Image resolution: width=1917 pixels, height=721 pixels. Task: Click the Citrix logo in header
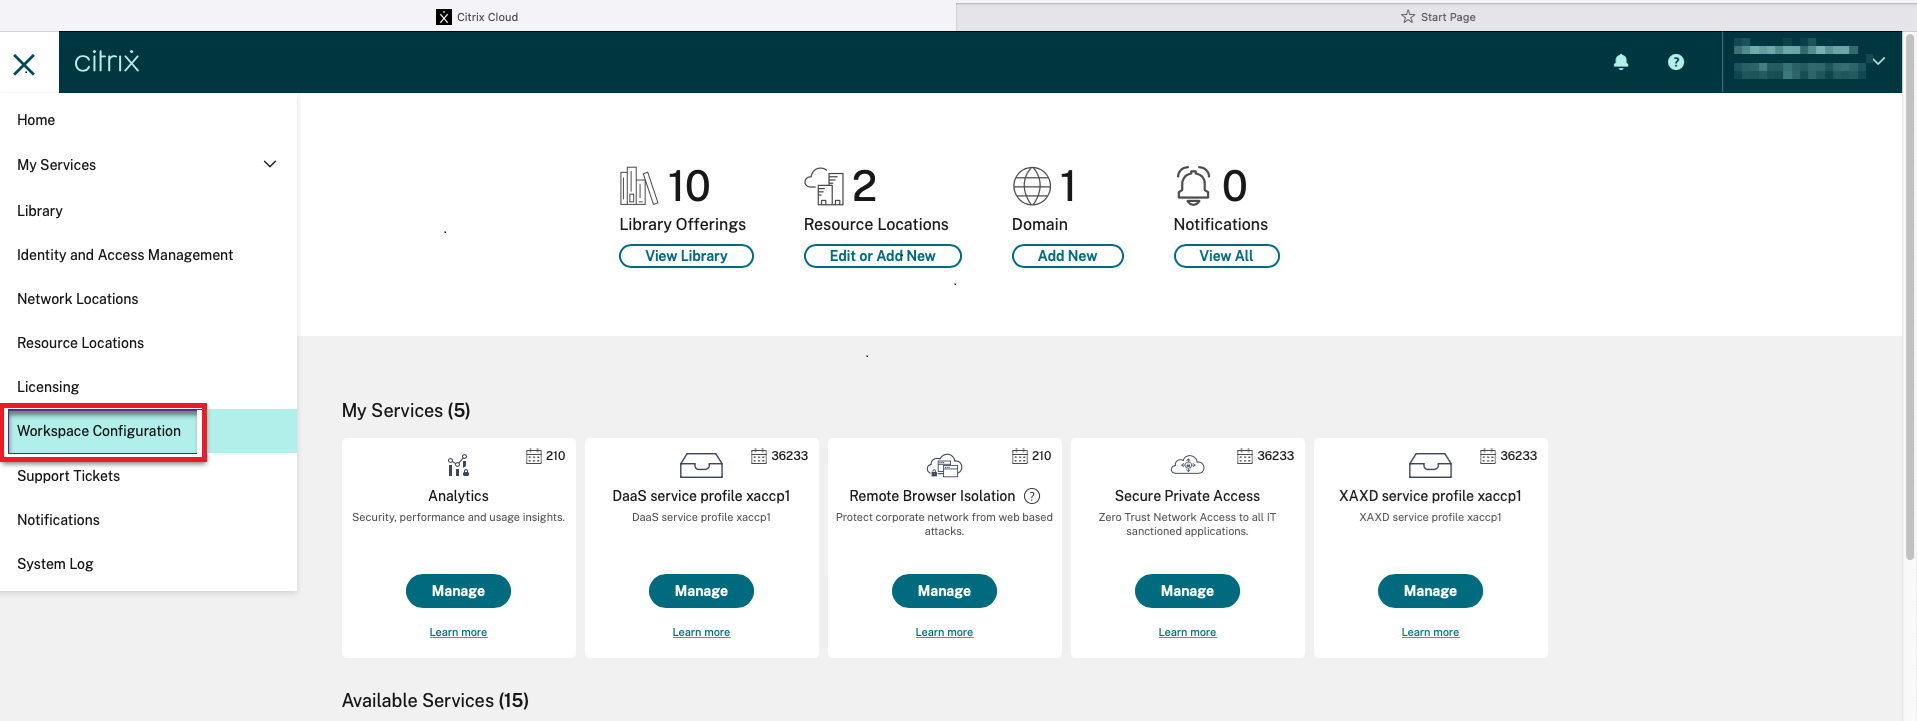[x=107, y=62]
